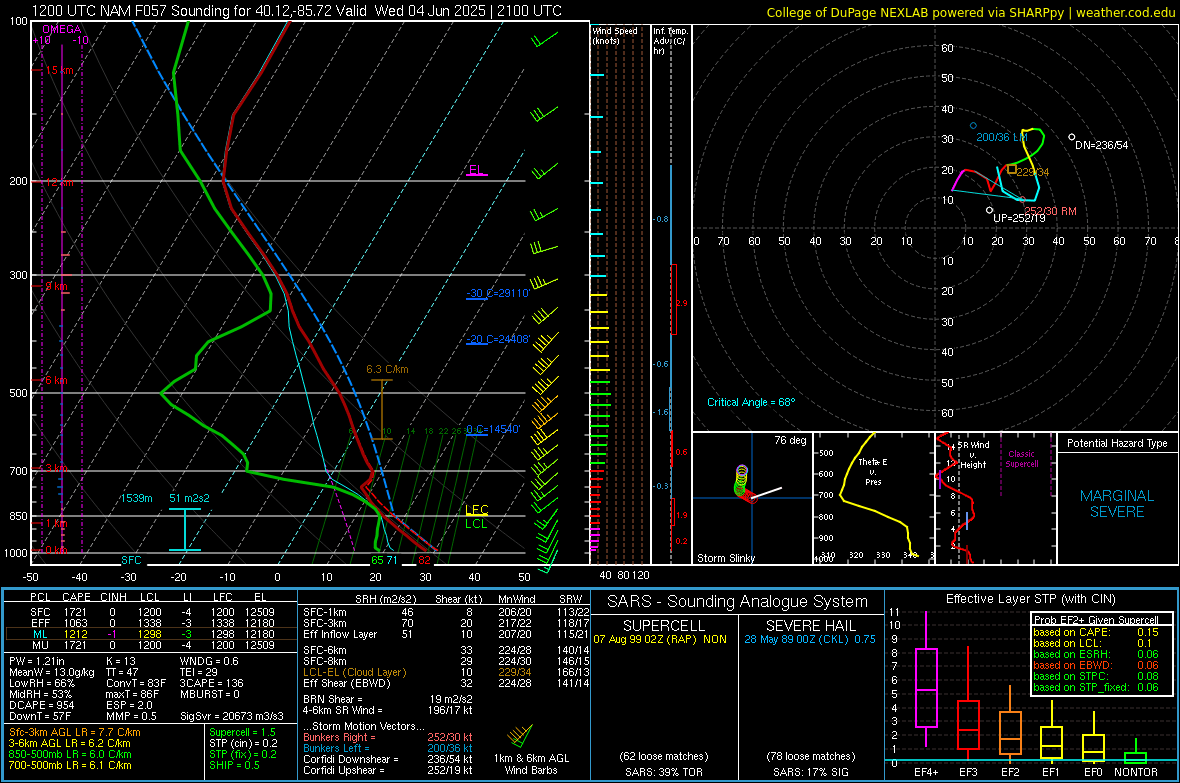Click the 0 C=14540' freezing level label
Image resolution: width=1180 pixels, height=783 pixels.
[493, 429]
